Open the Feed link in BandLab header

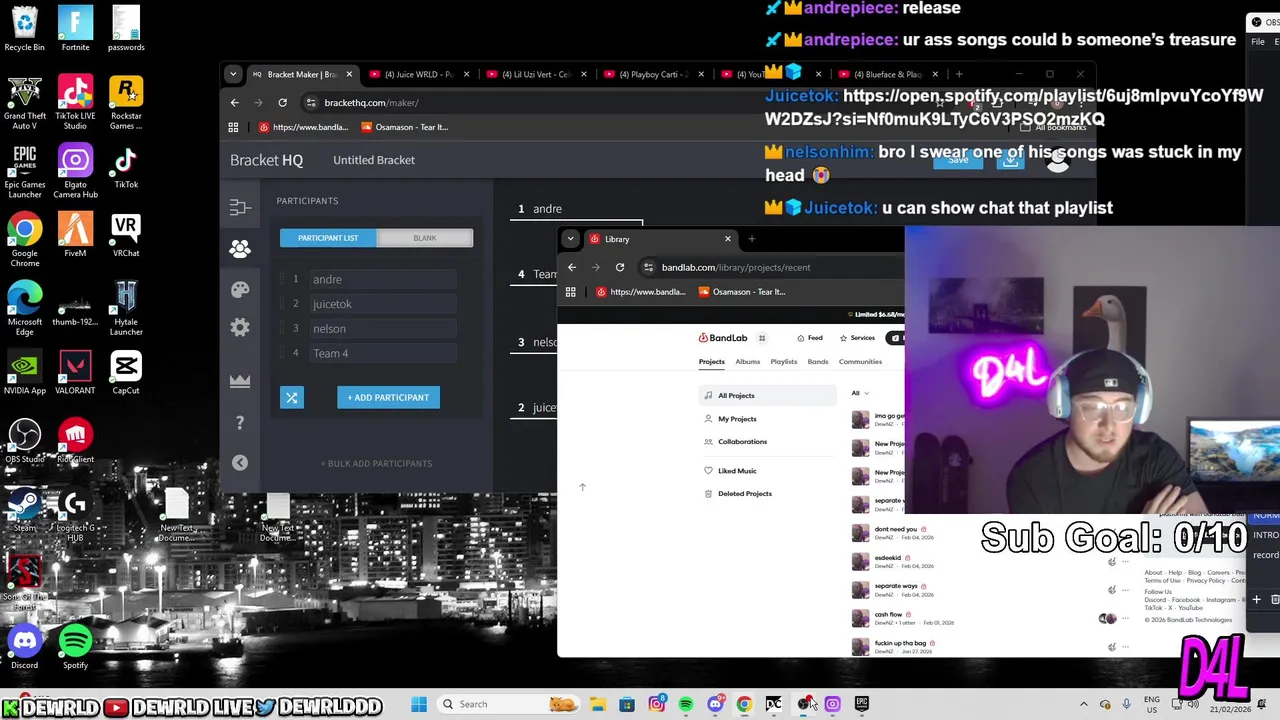coord(809,338)
